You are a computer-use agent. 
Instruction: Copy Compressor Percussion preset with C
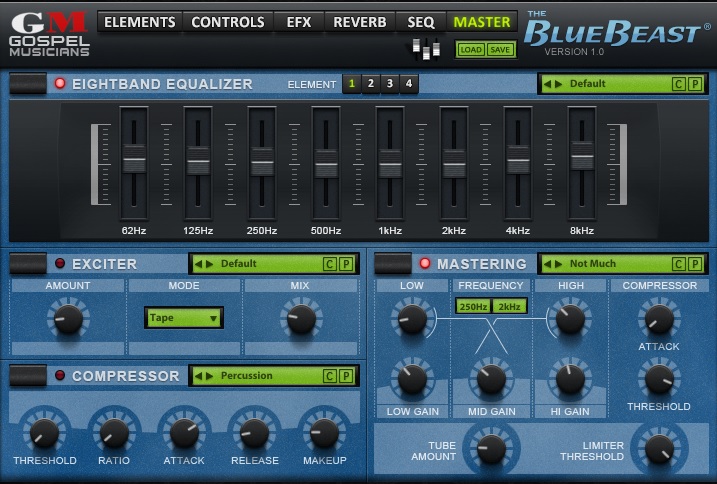[329, 376]
